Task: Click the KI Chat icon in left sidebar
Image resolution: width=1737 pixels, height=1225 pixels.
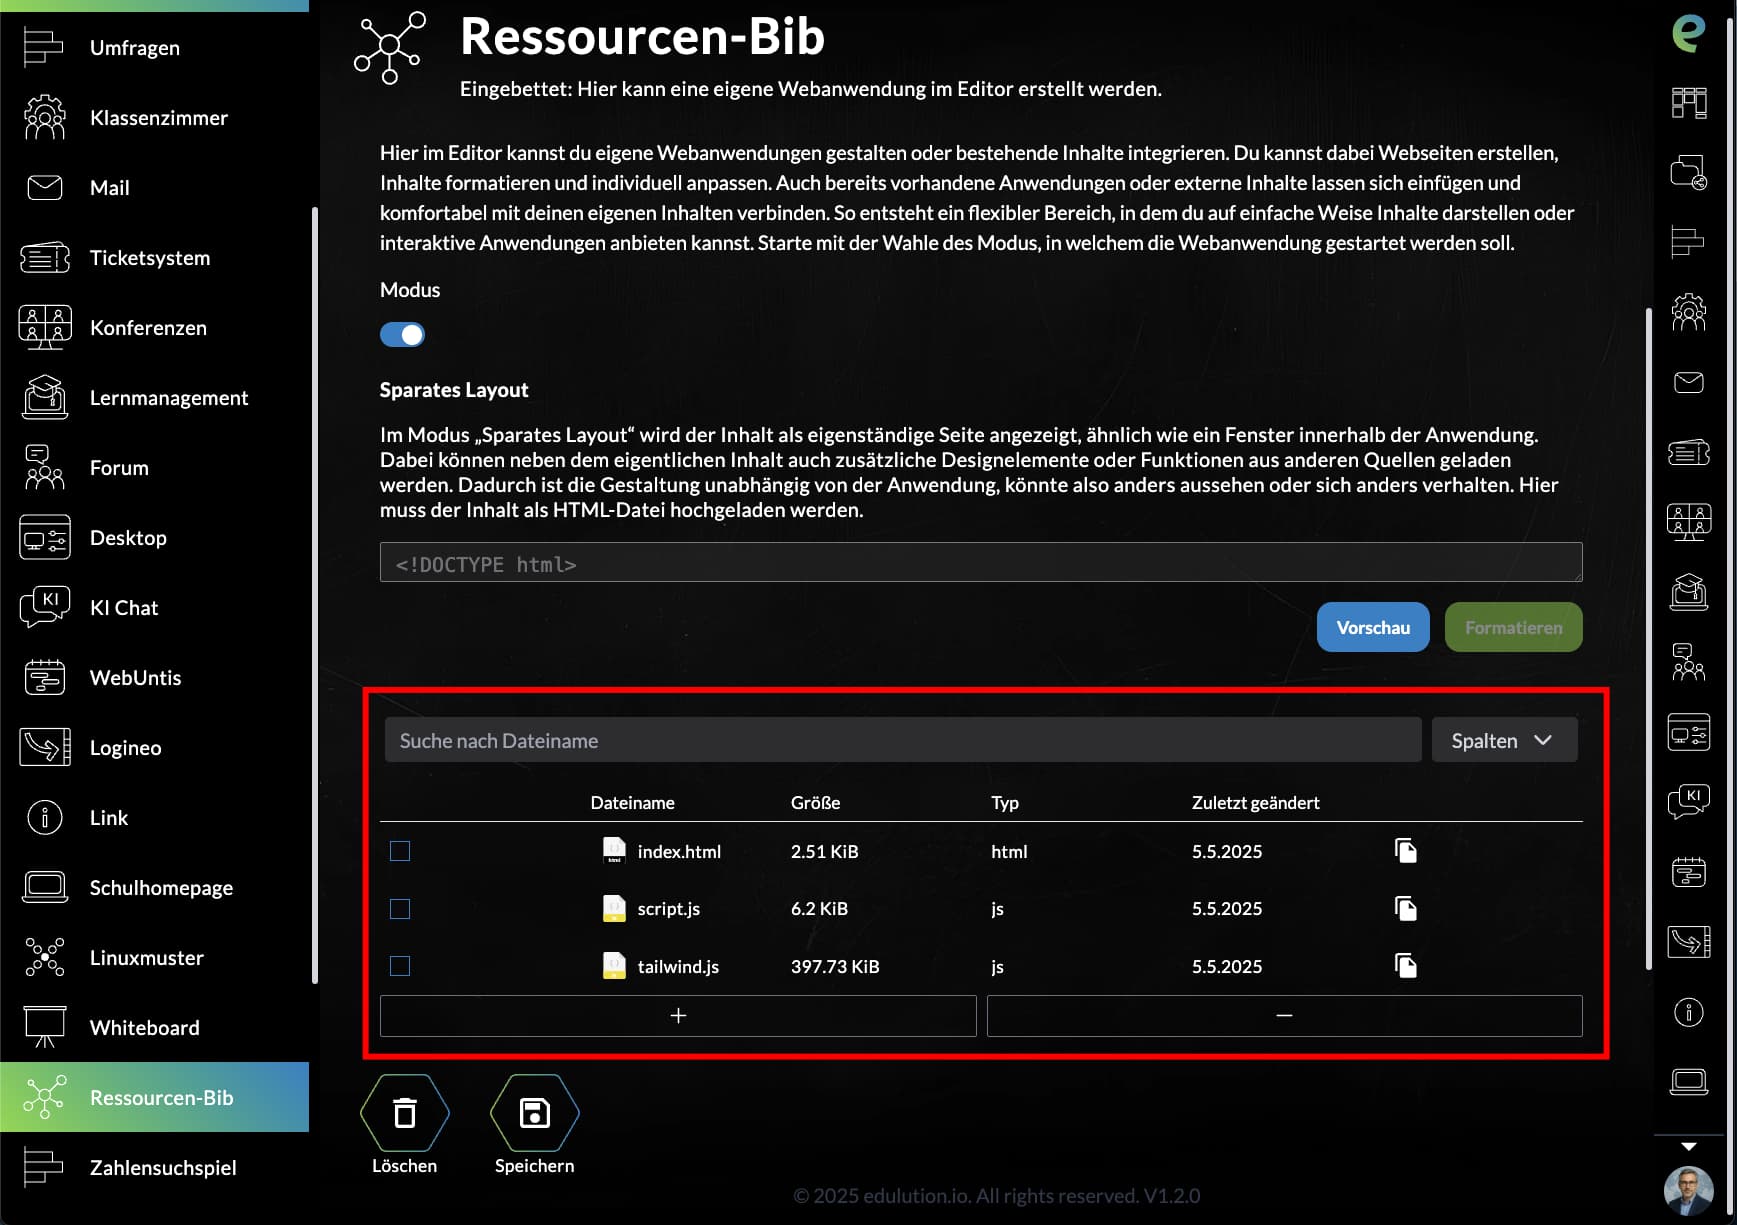Action: [44, 607]
